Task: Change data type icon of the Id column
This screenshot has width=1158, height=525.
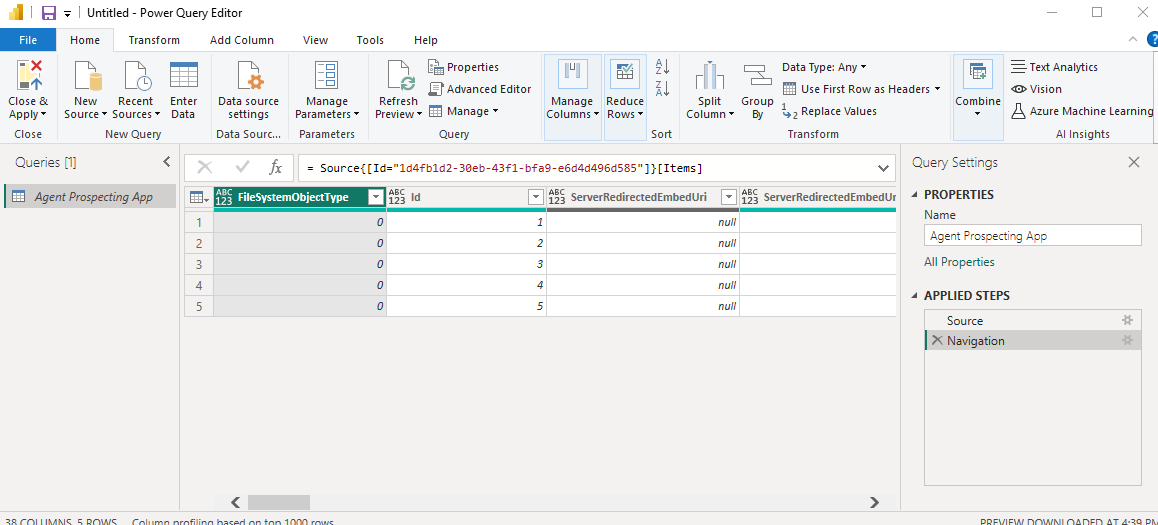Action: pos(397,197)
